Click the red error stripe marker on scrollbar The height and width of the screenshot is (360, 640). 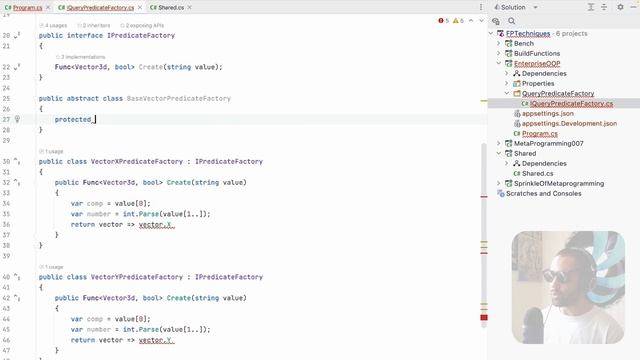(x=484, y=318)
